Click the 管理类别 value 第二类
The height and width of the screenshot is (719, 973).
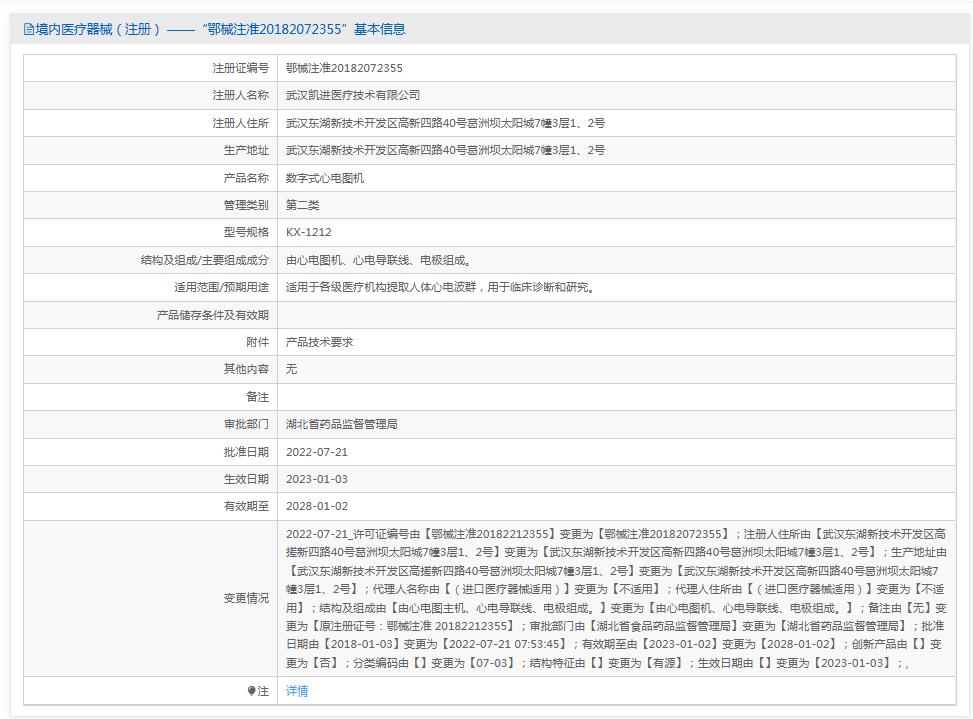(303, 205)
